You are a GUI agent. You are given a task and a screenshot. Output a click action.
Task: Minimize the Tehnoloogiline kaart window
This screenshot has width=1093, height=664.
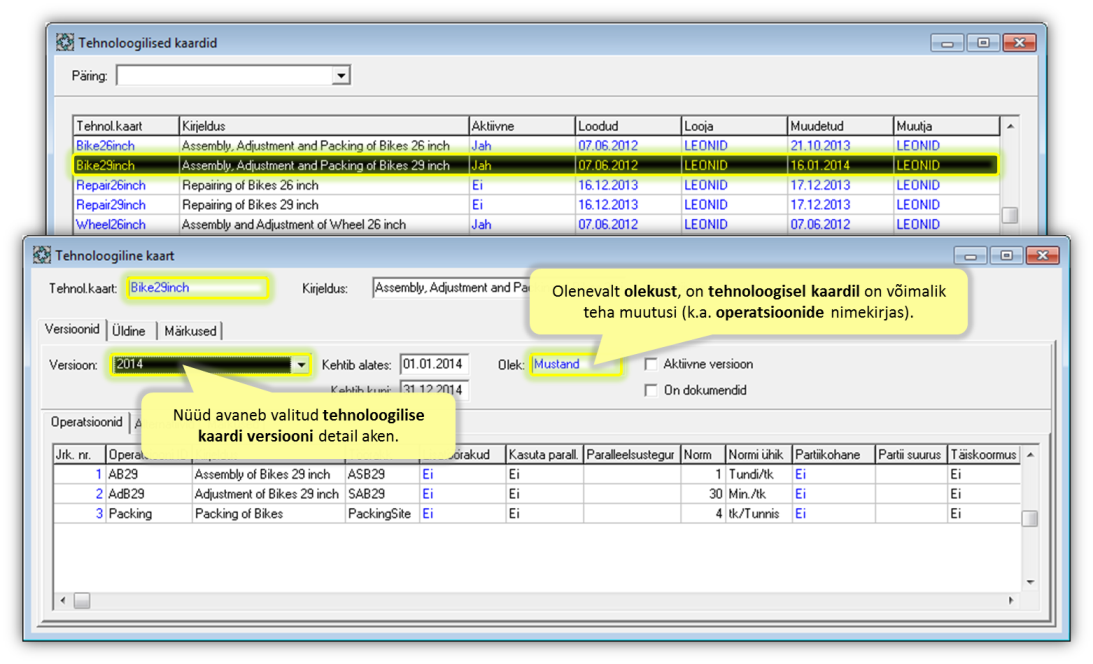pyautogui.click(x=970, y=256)
